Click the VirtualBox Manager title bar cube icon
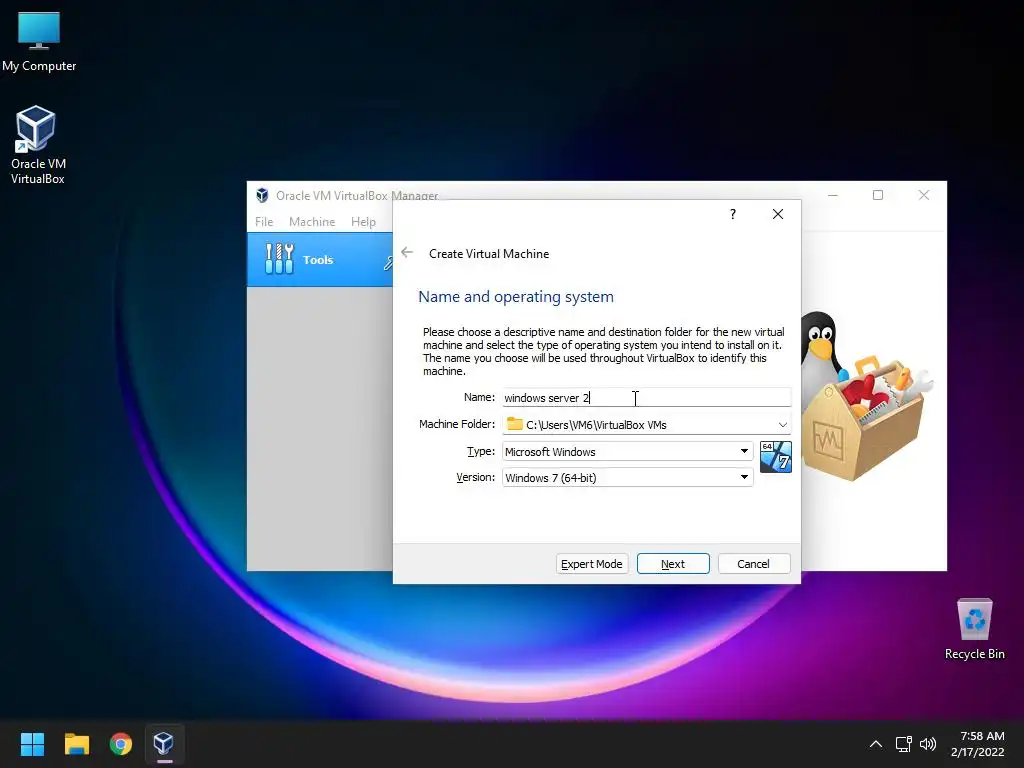Screen dimensions: 1024x768 (x=263, y=195)
